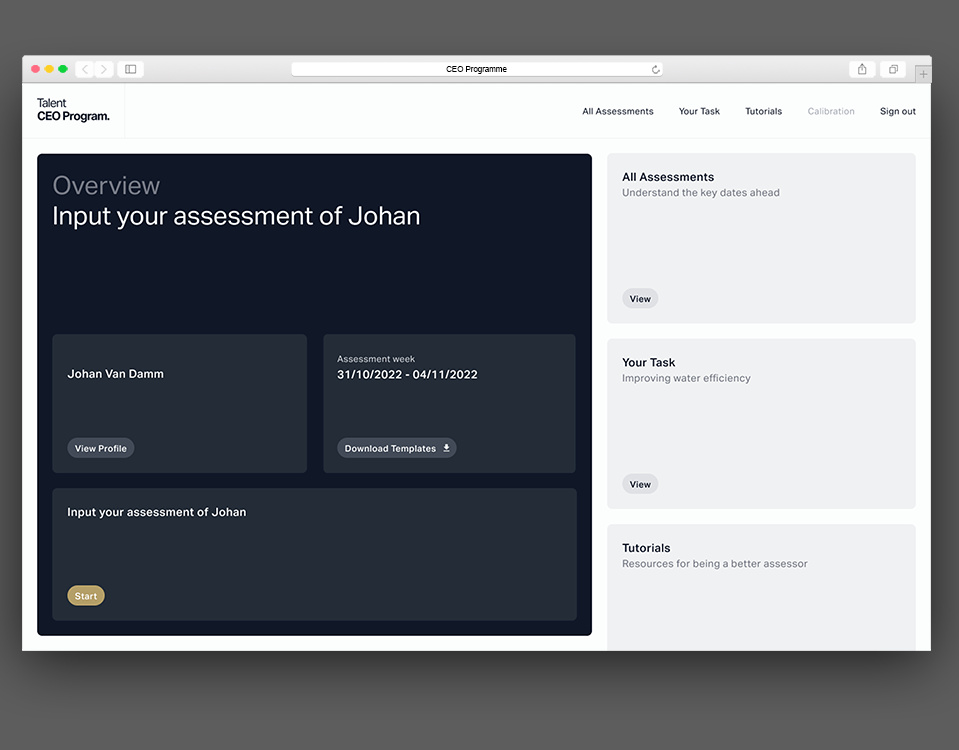Close the browser window with red button
Image resolution: width=959 pixels, height=750 pixels.
[x=35, y=69]
